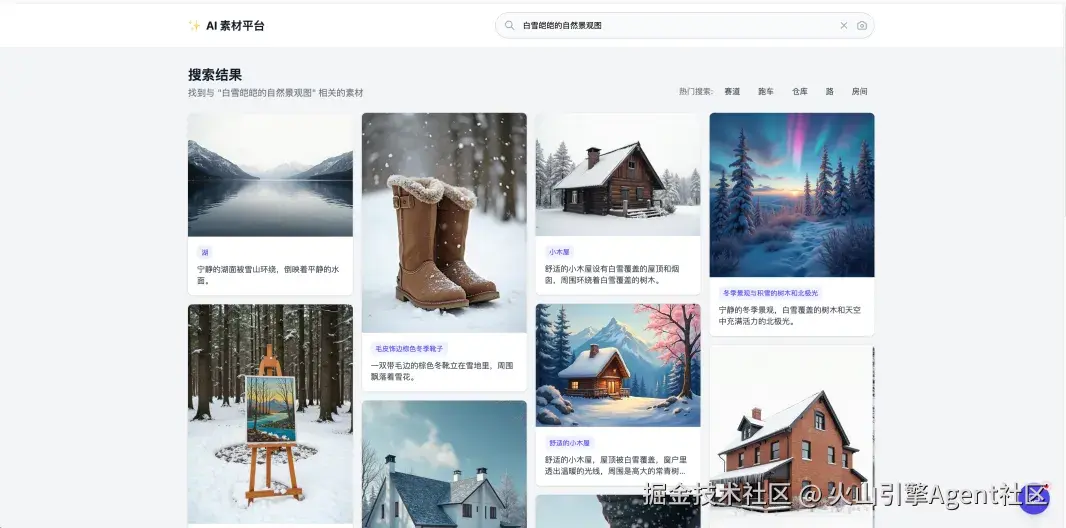
Task: Click the 毛皮饰边棕色冬季靴子 tag
Action: click(x=409, y=349)
